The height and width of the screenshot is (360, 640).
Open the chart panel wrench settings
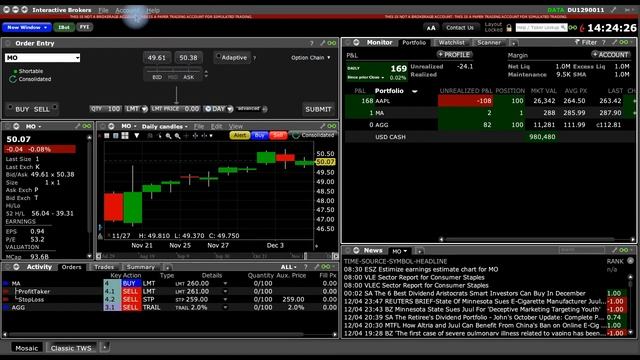click(x=322, y=126)
